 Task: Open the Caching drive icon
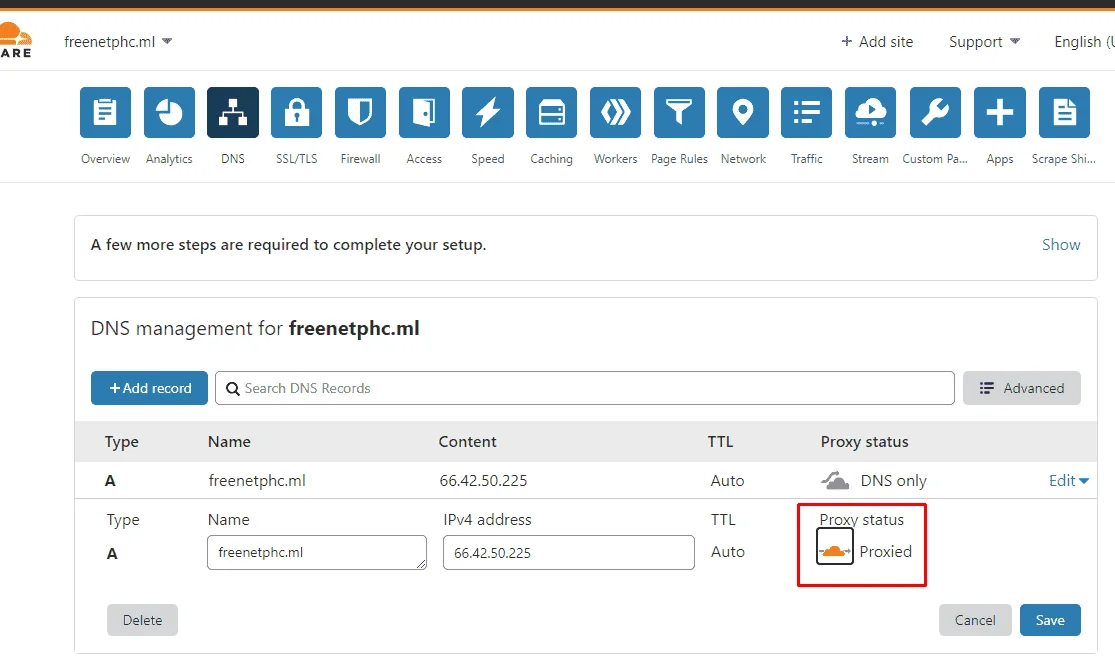[x=552, y=112]
